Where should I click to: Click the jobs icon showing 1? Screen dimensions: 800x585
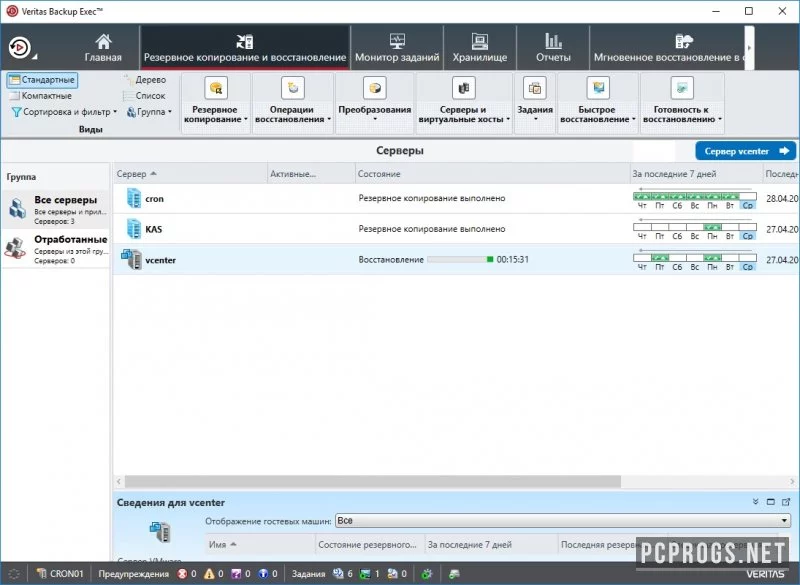coord(365,574)
